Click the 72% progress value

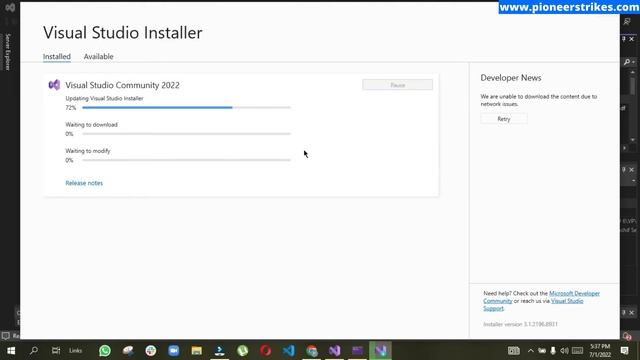click(x=71, y=108)
